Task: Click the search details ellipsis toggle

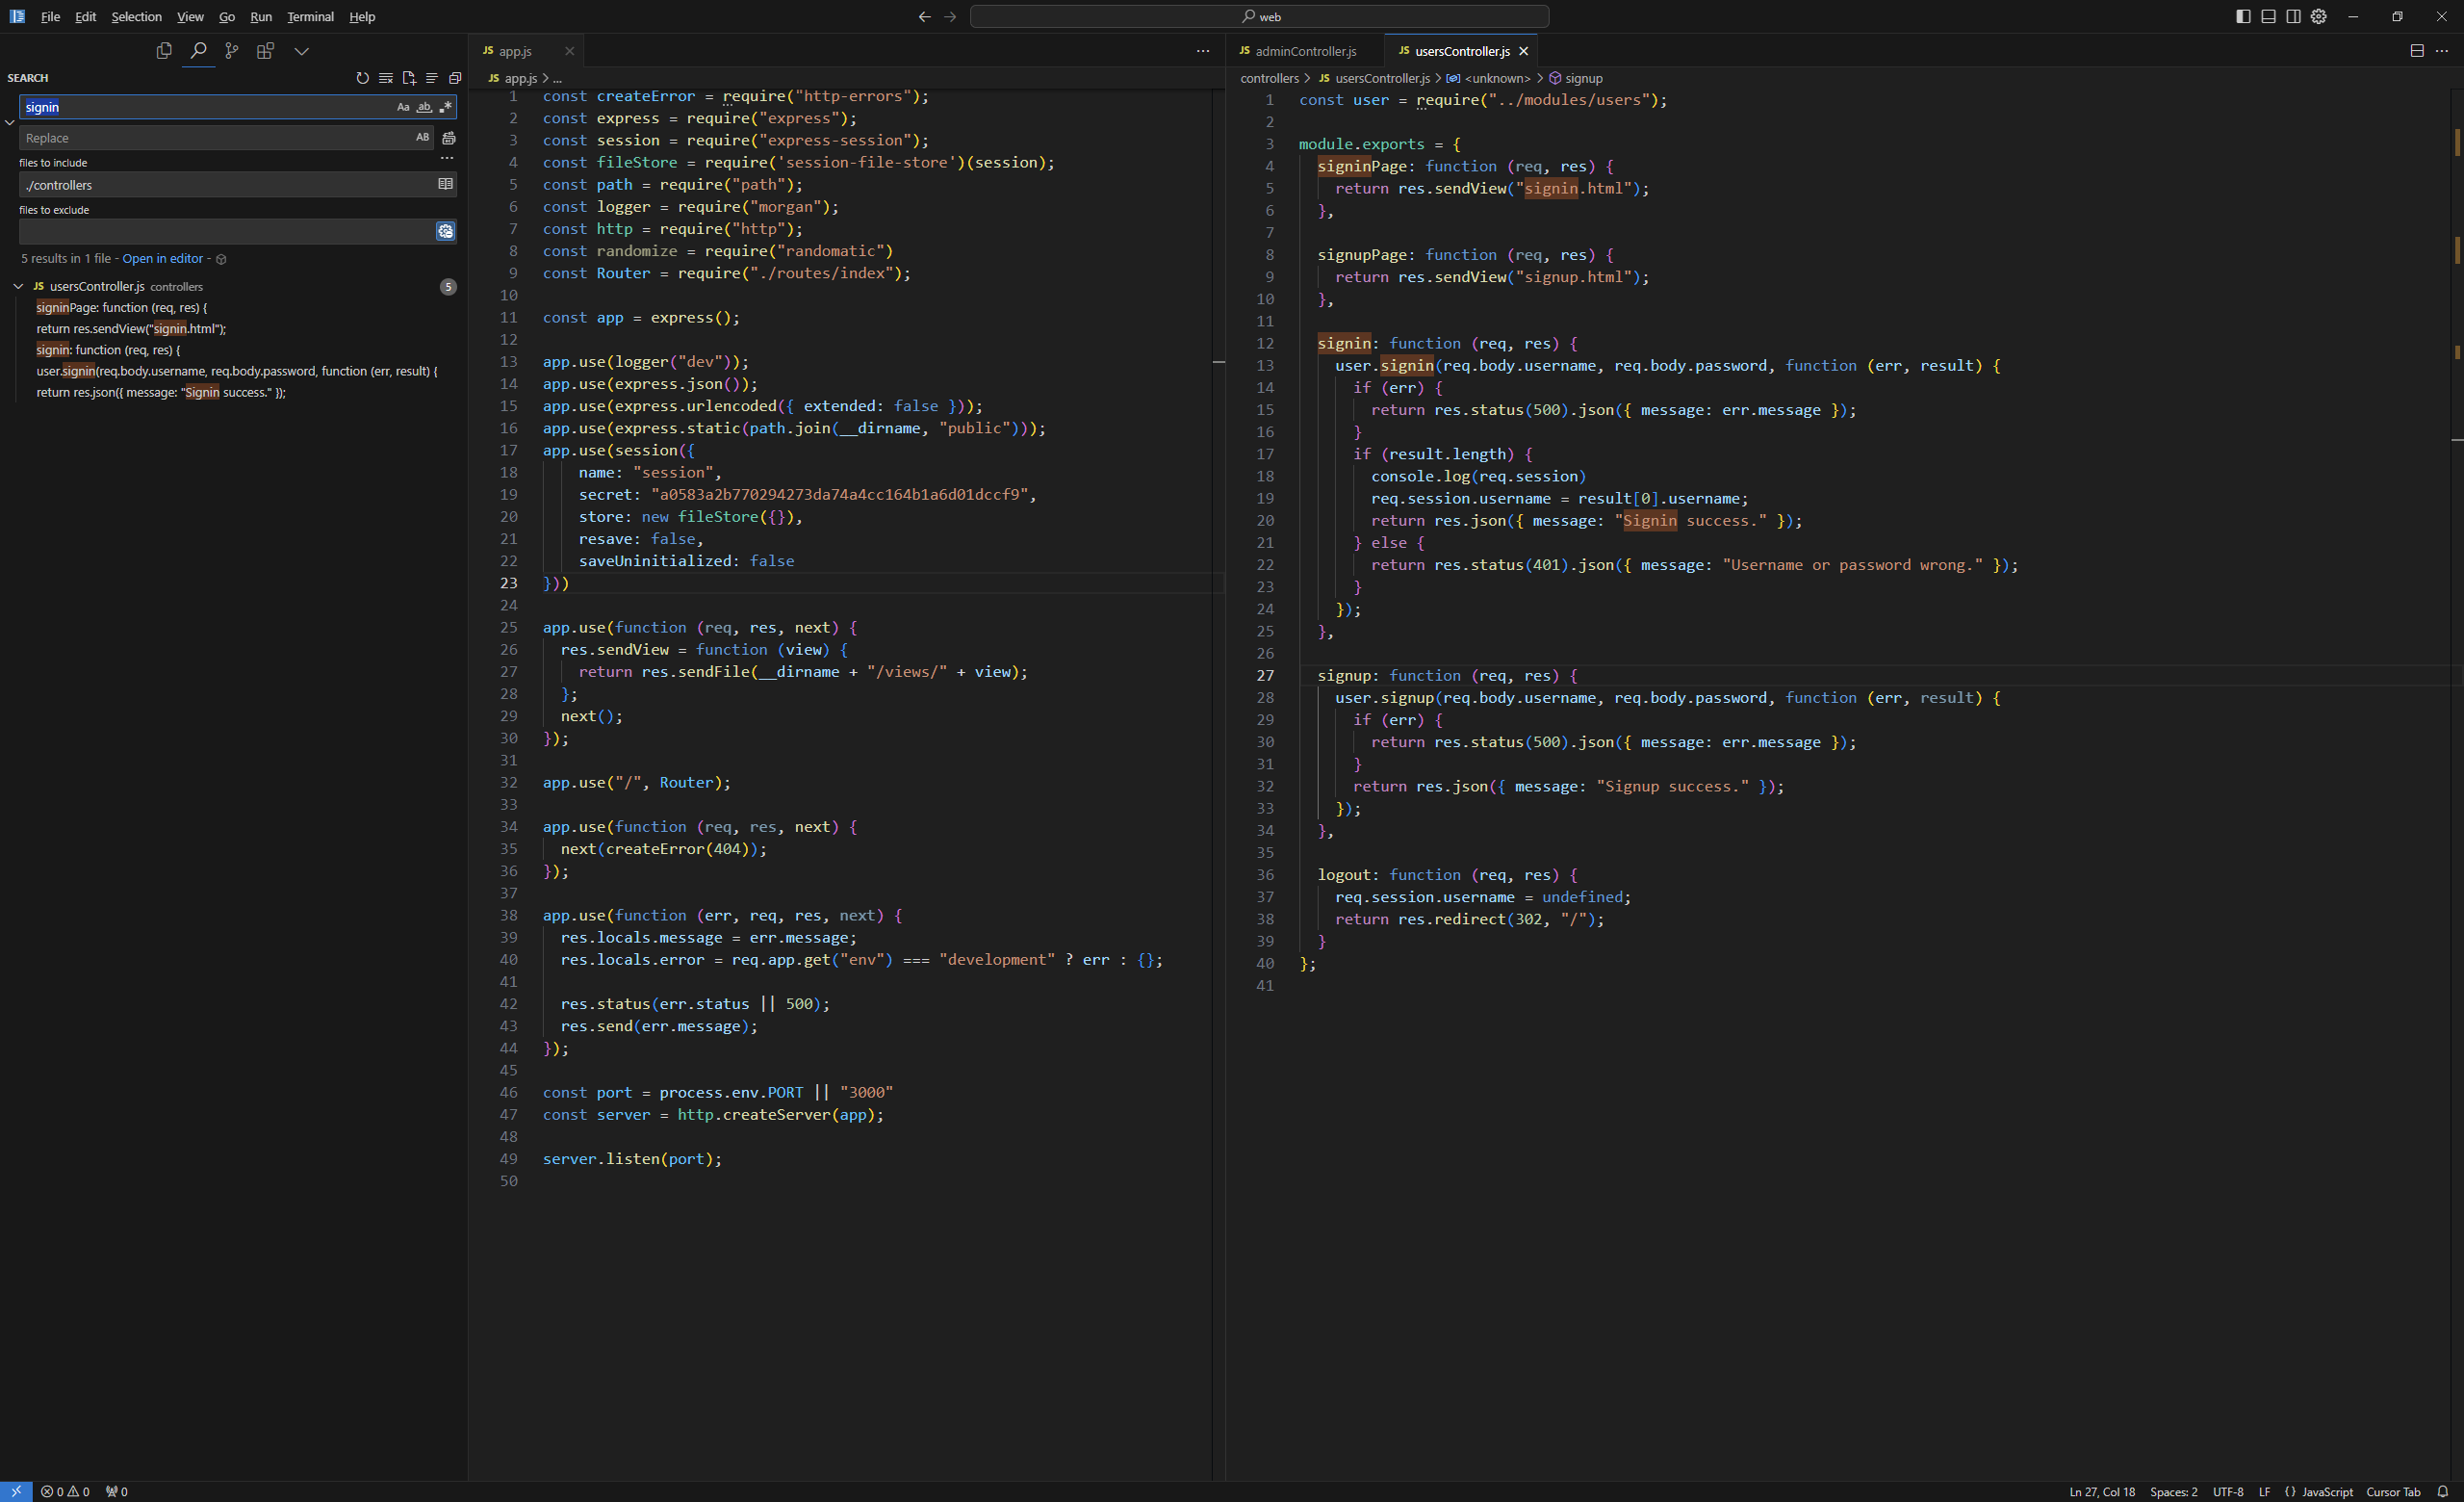Action: (x=447, y=158)
